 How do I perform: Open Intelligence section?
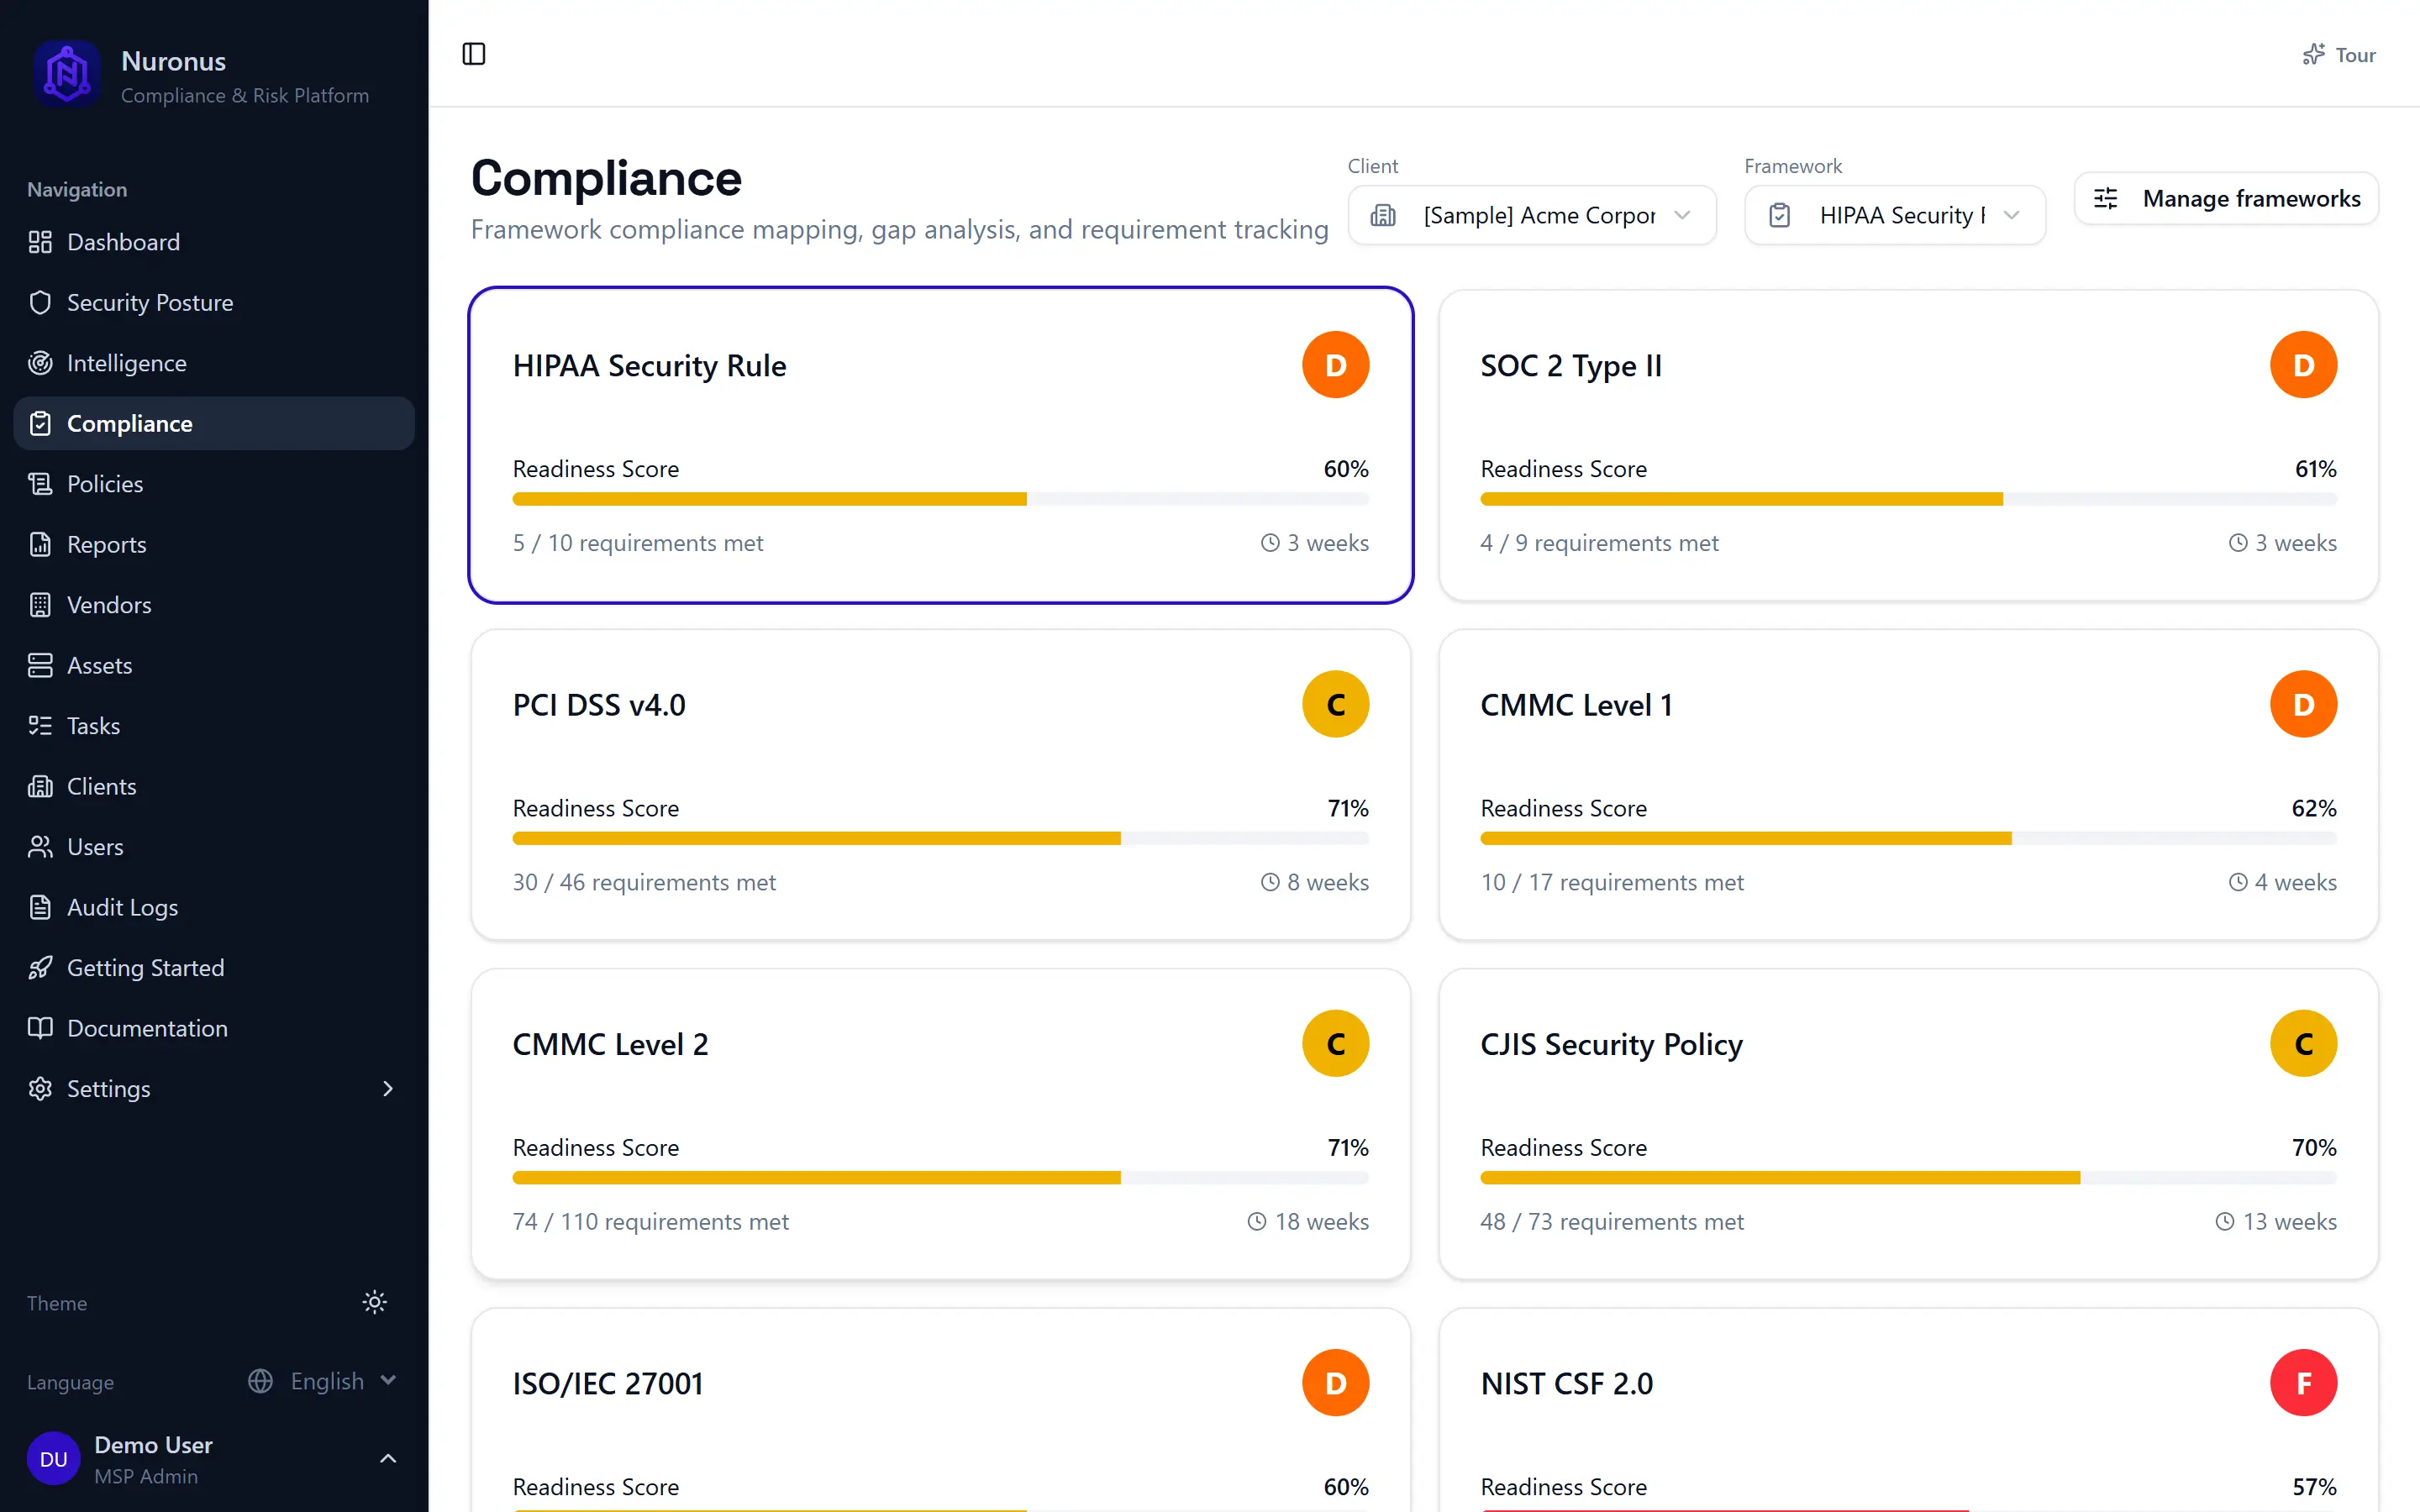214,363
